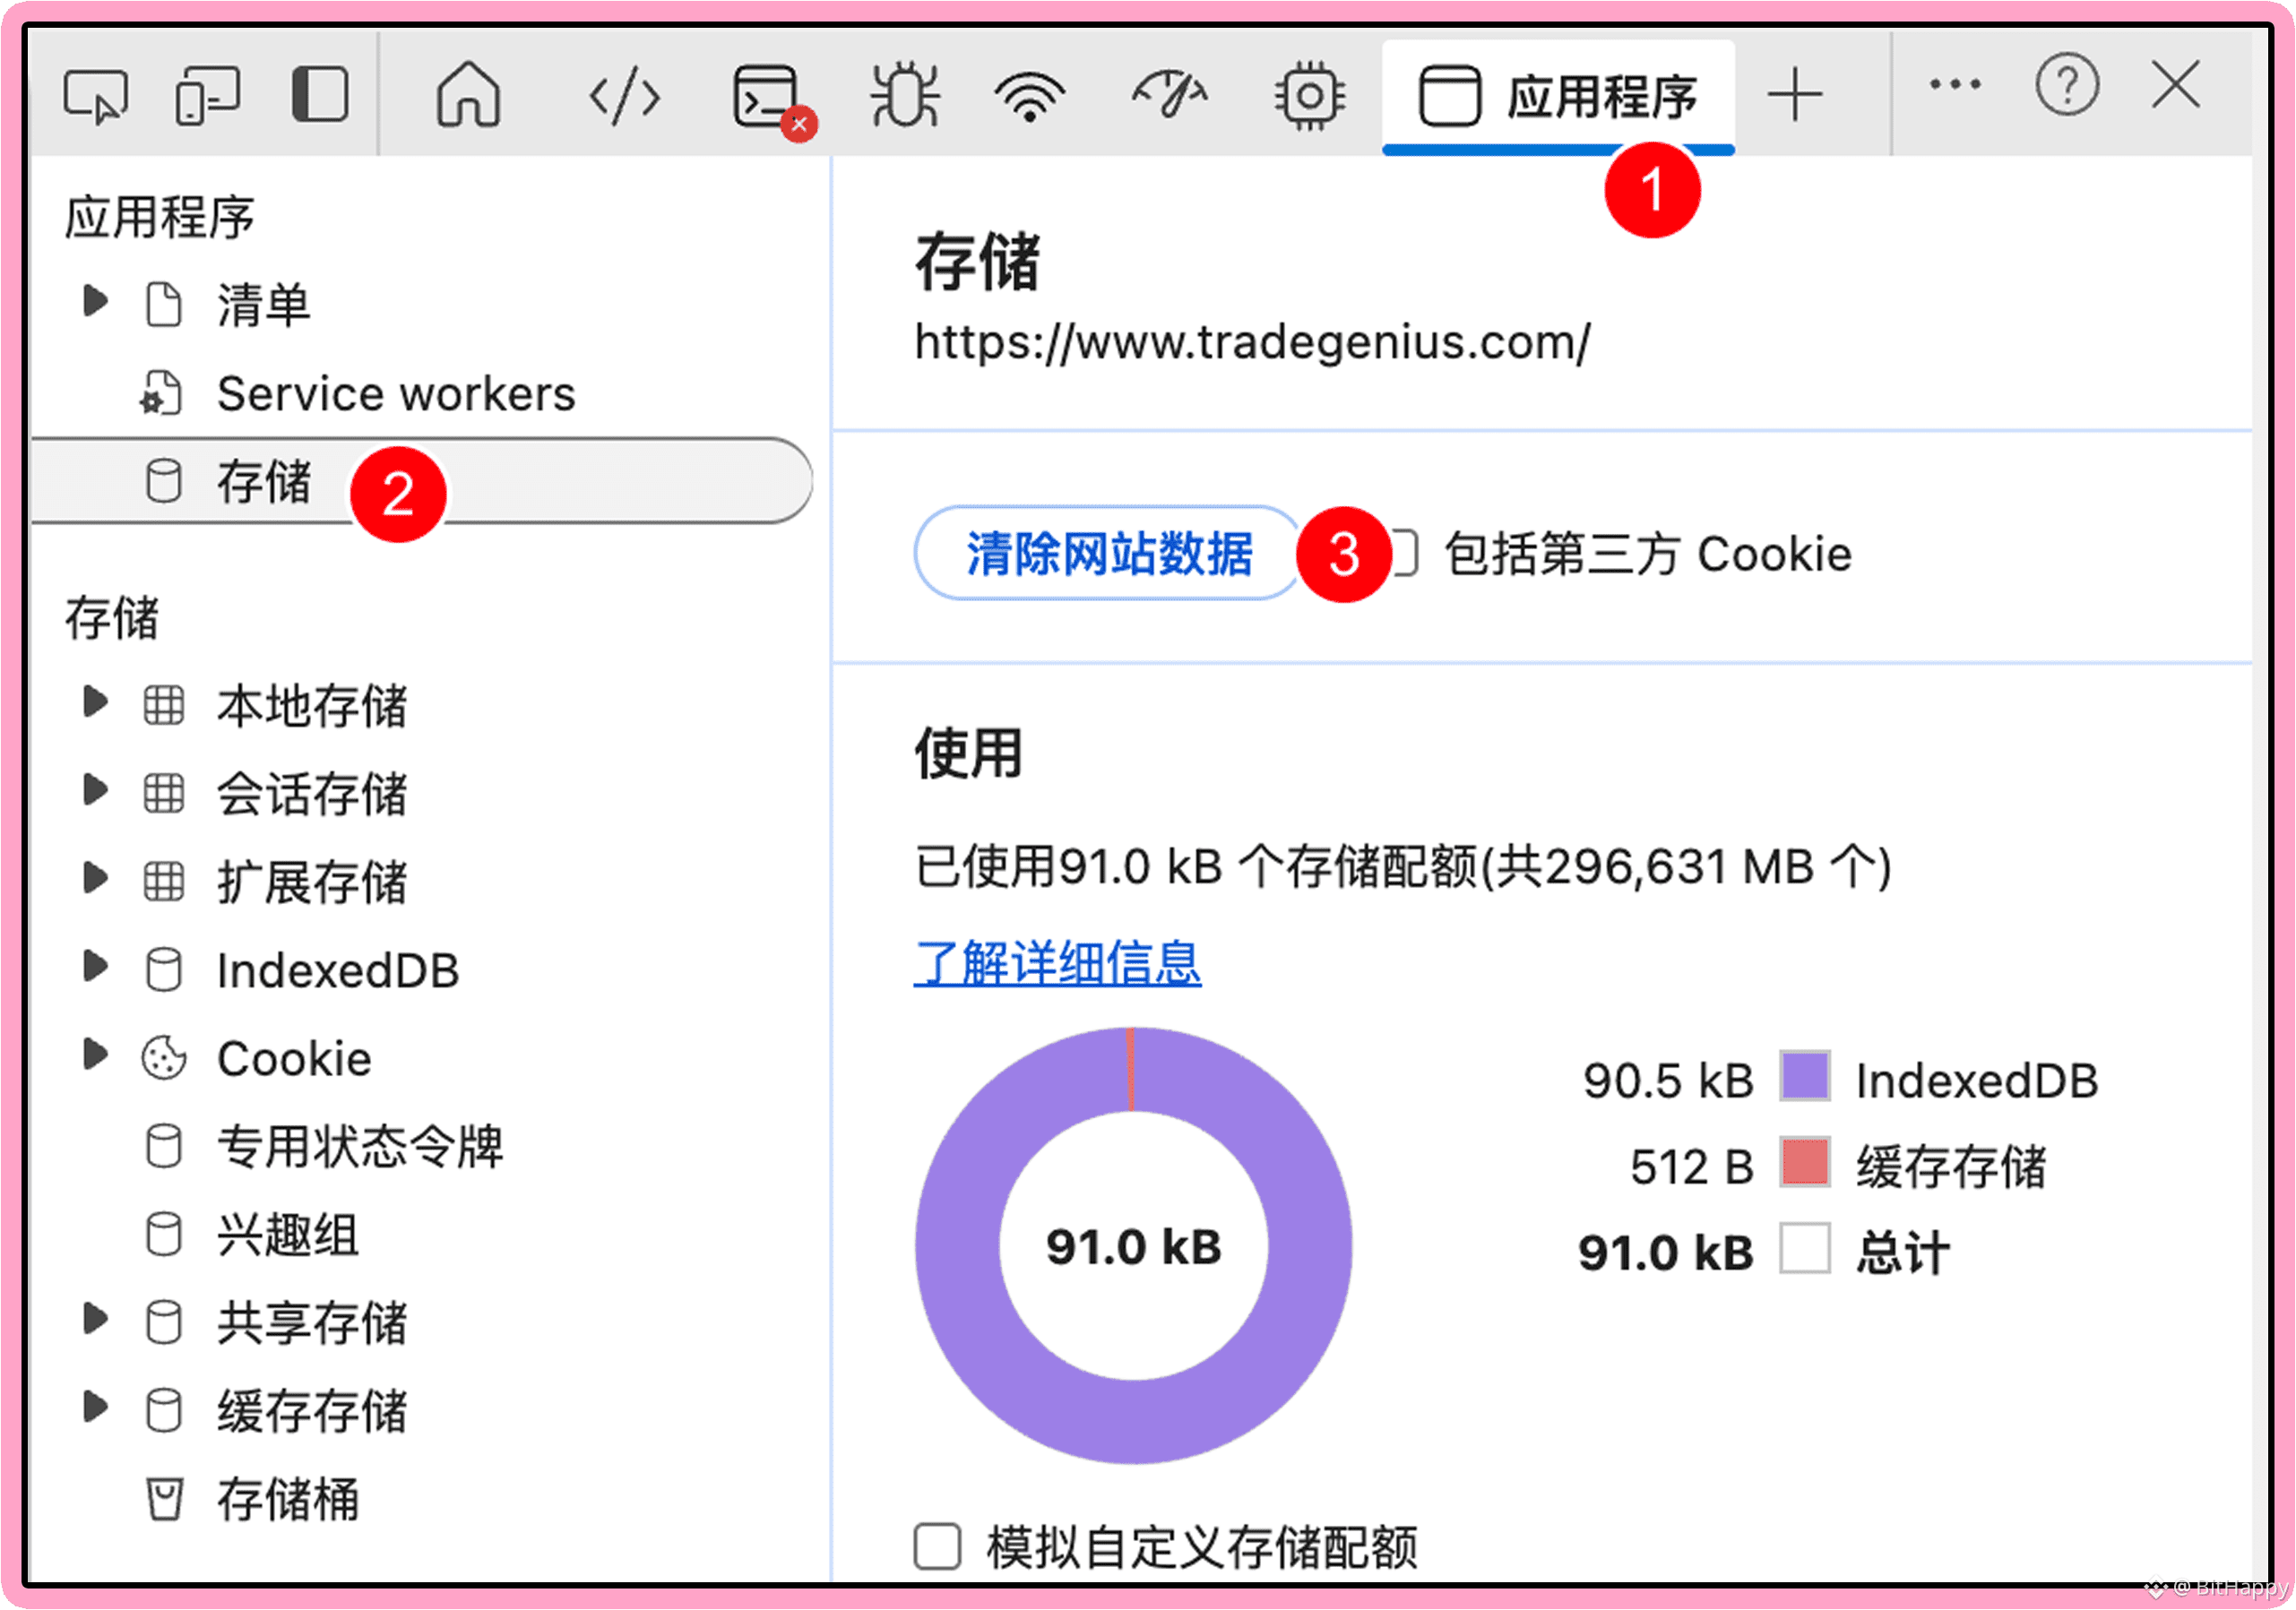Select 存储桶 item in sidebar
2296x1610 pixels.
[x=287, y=1499]
